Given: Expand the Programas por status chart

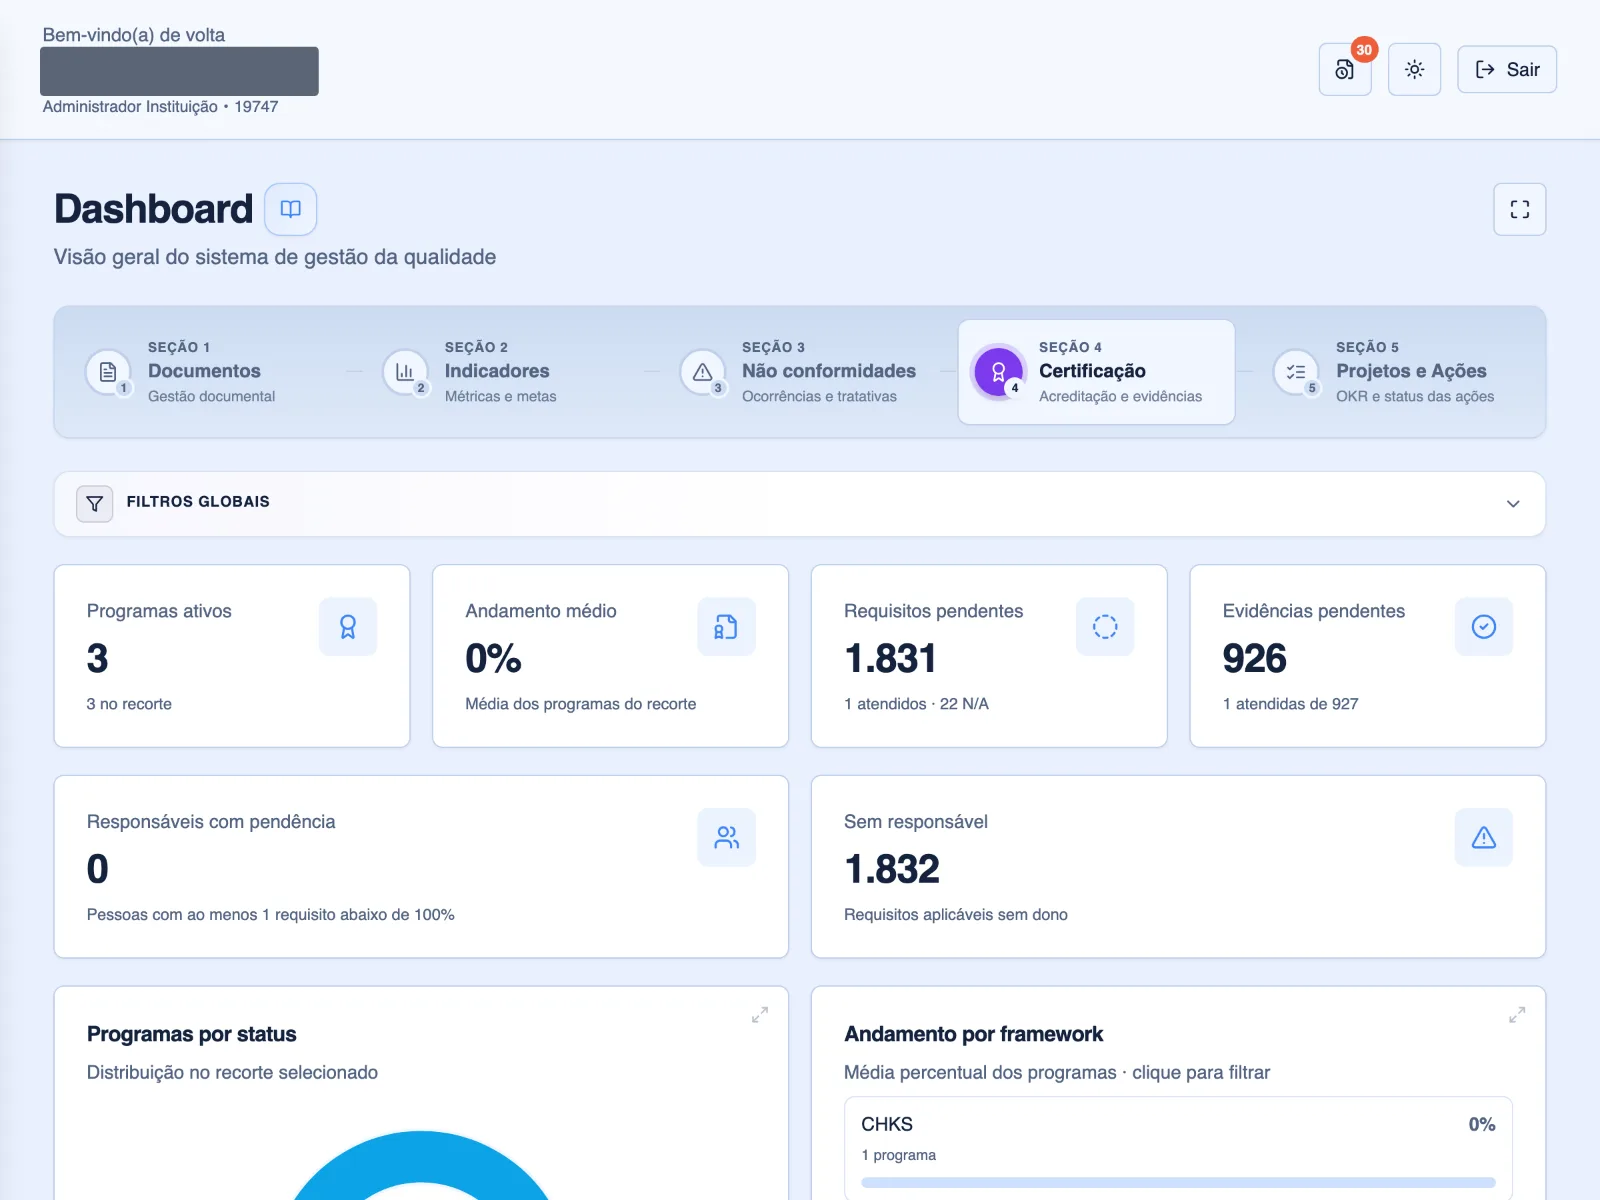Looking at the screenshot, I should coord(760,1015).
